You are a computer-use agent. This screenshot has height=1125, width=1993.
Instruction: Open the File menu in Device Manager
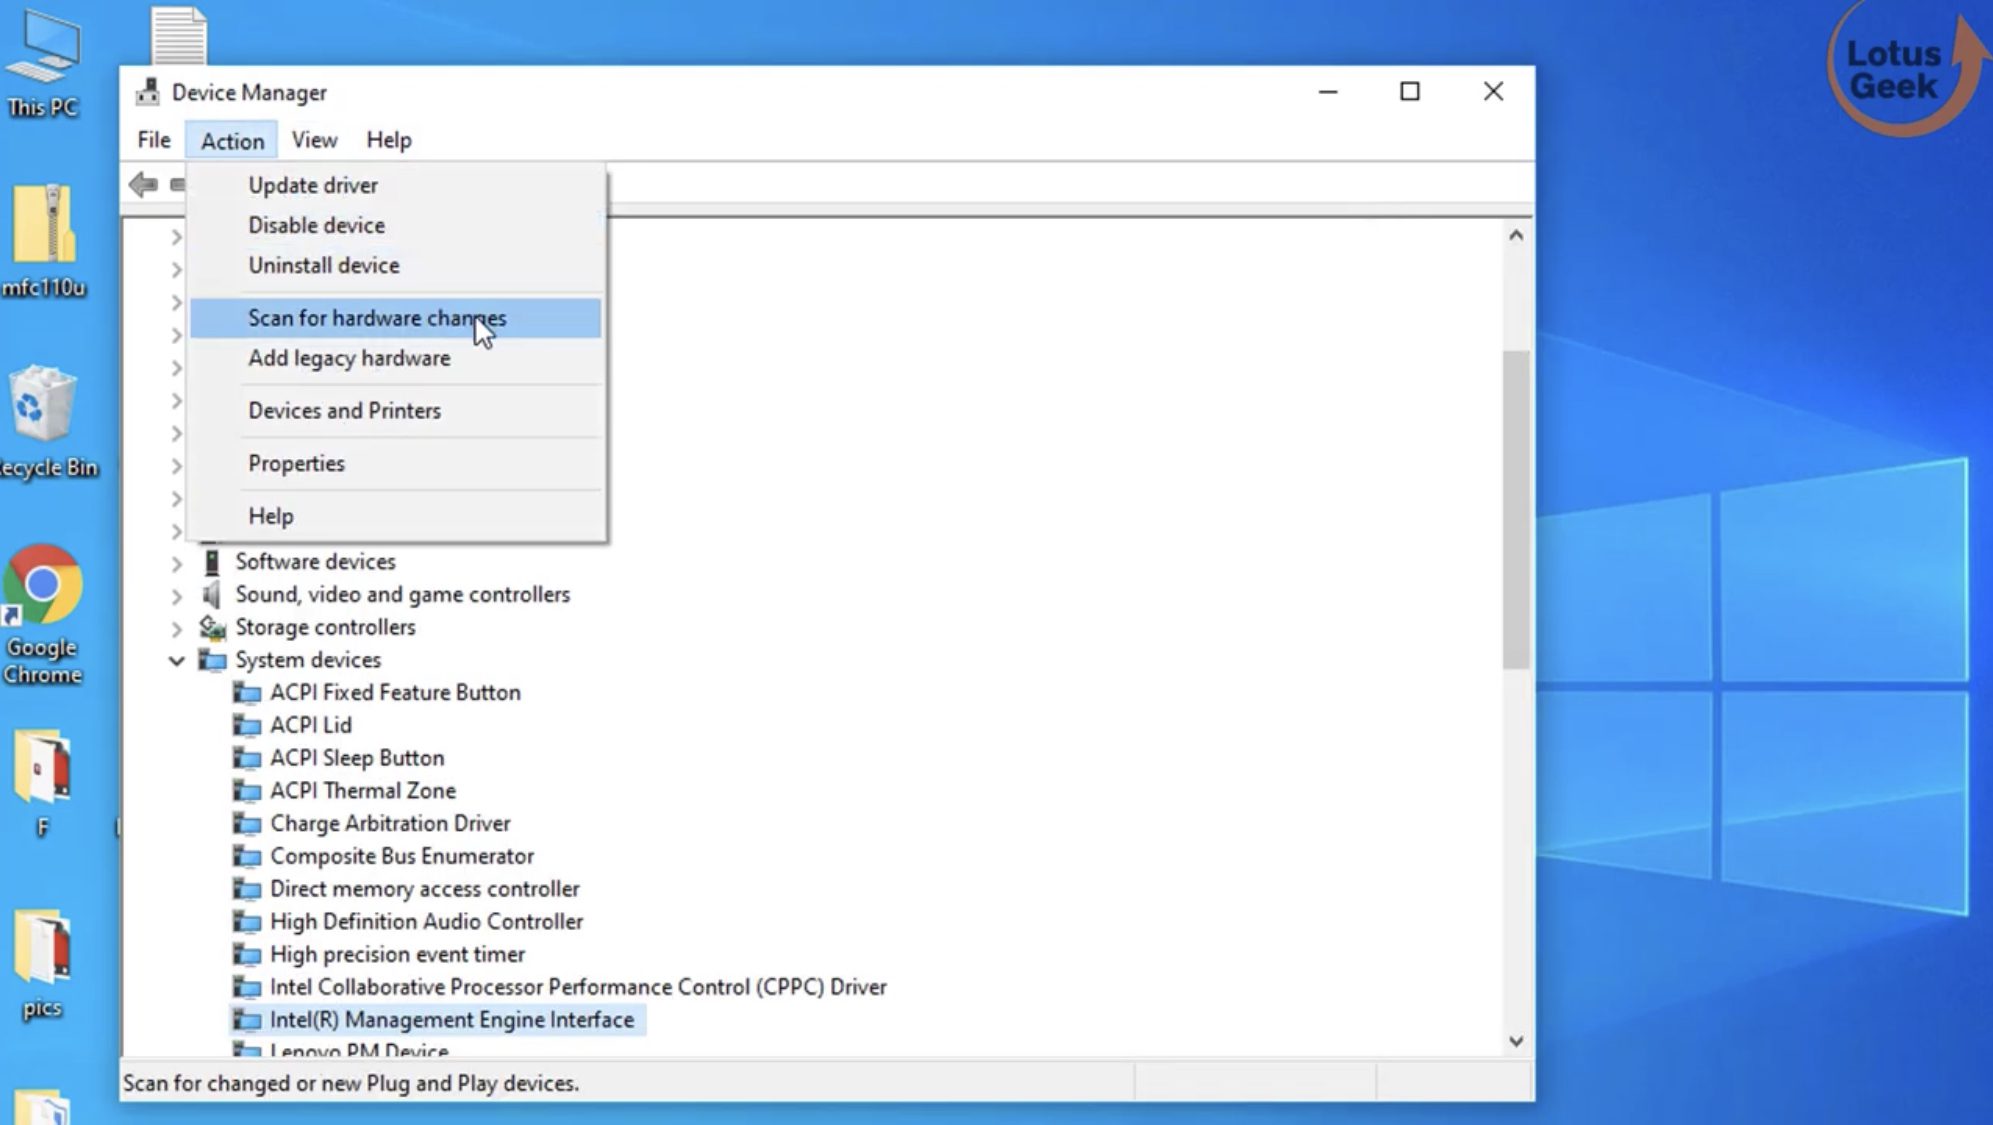coord(155,140)
